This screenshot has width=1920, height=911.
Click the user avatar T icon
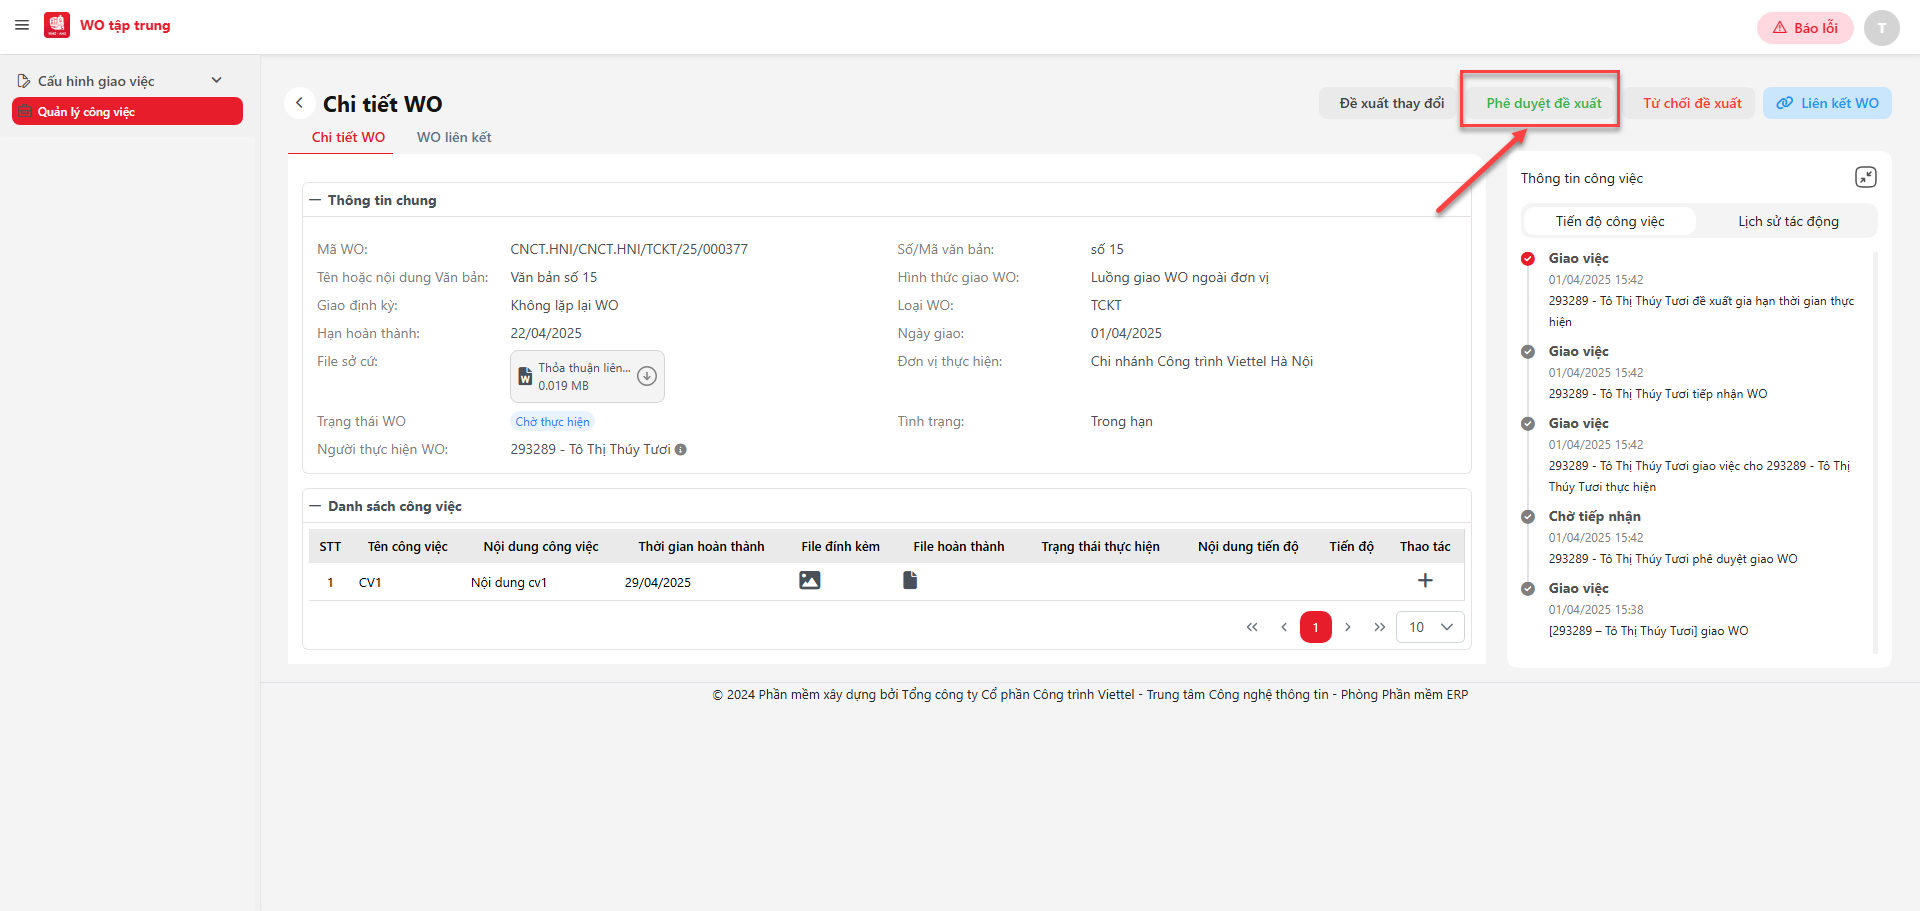(x=1881, y=28)
